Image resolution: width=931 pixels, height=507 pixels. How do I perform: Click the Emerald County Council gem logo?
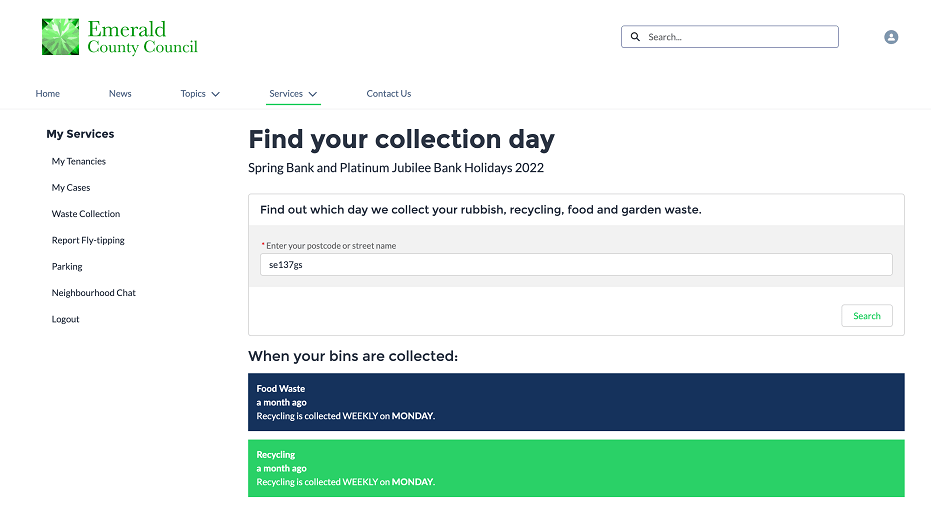pyautogui.click(x=60, y=37)
